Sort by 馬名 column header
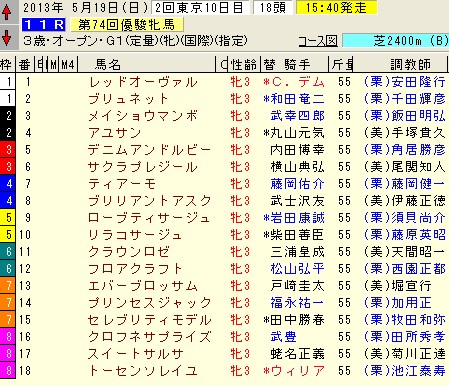The image size is (449, 386). 107,64
